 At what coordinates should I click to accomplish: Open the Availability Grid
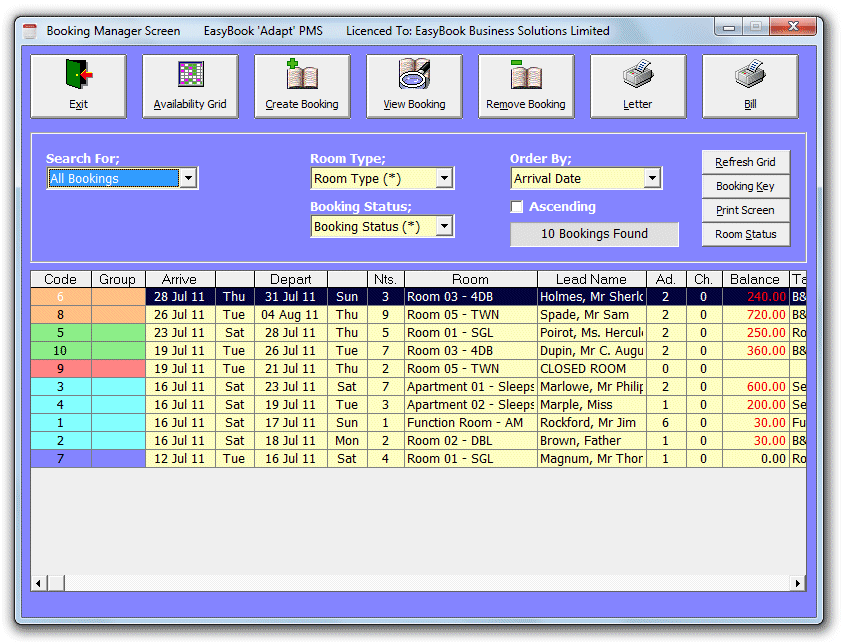(190, 77)
